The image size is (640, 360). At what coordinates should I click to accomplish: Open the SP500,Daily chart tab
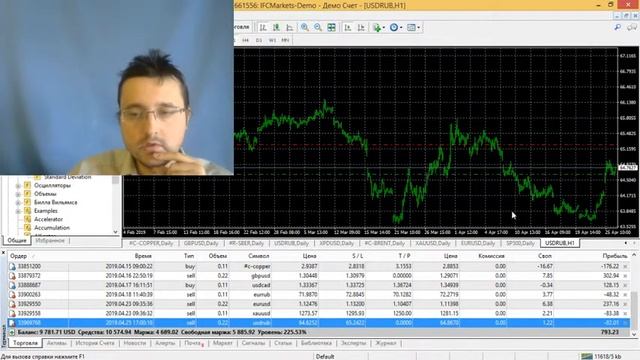[x=520, y=243]
